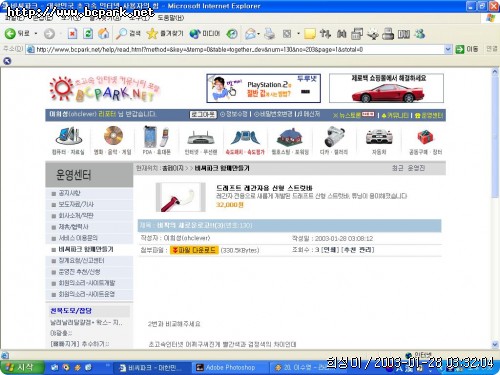
Task: Open the Media globe panel
Action: (205, 34)
